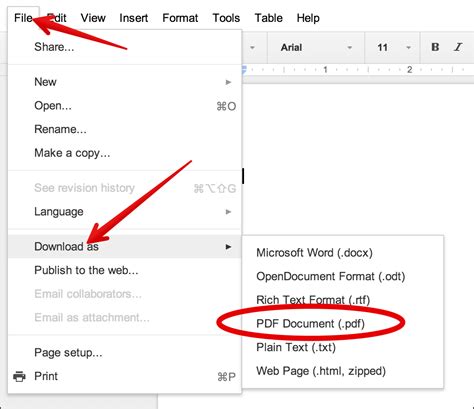
Task: Expand the Download as submenu arrow
Action: click(x=228, y=247)
